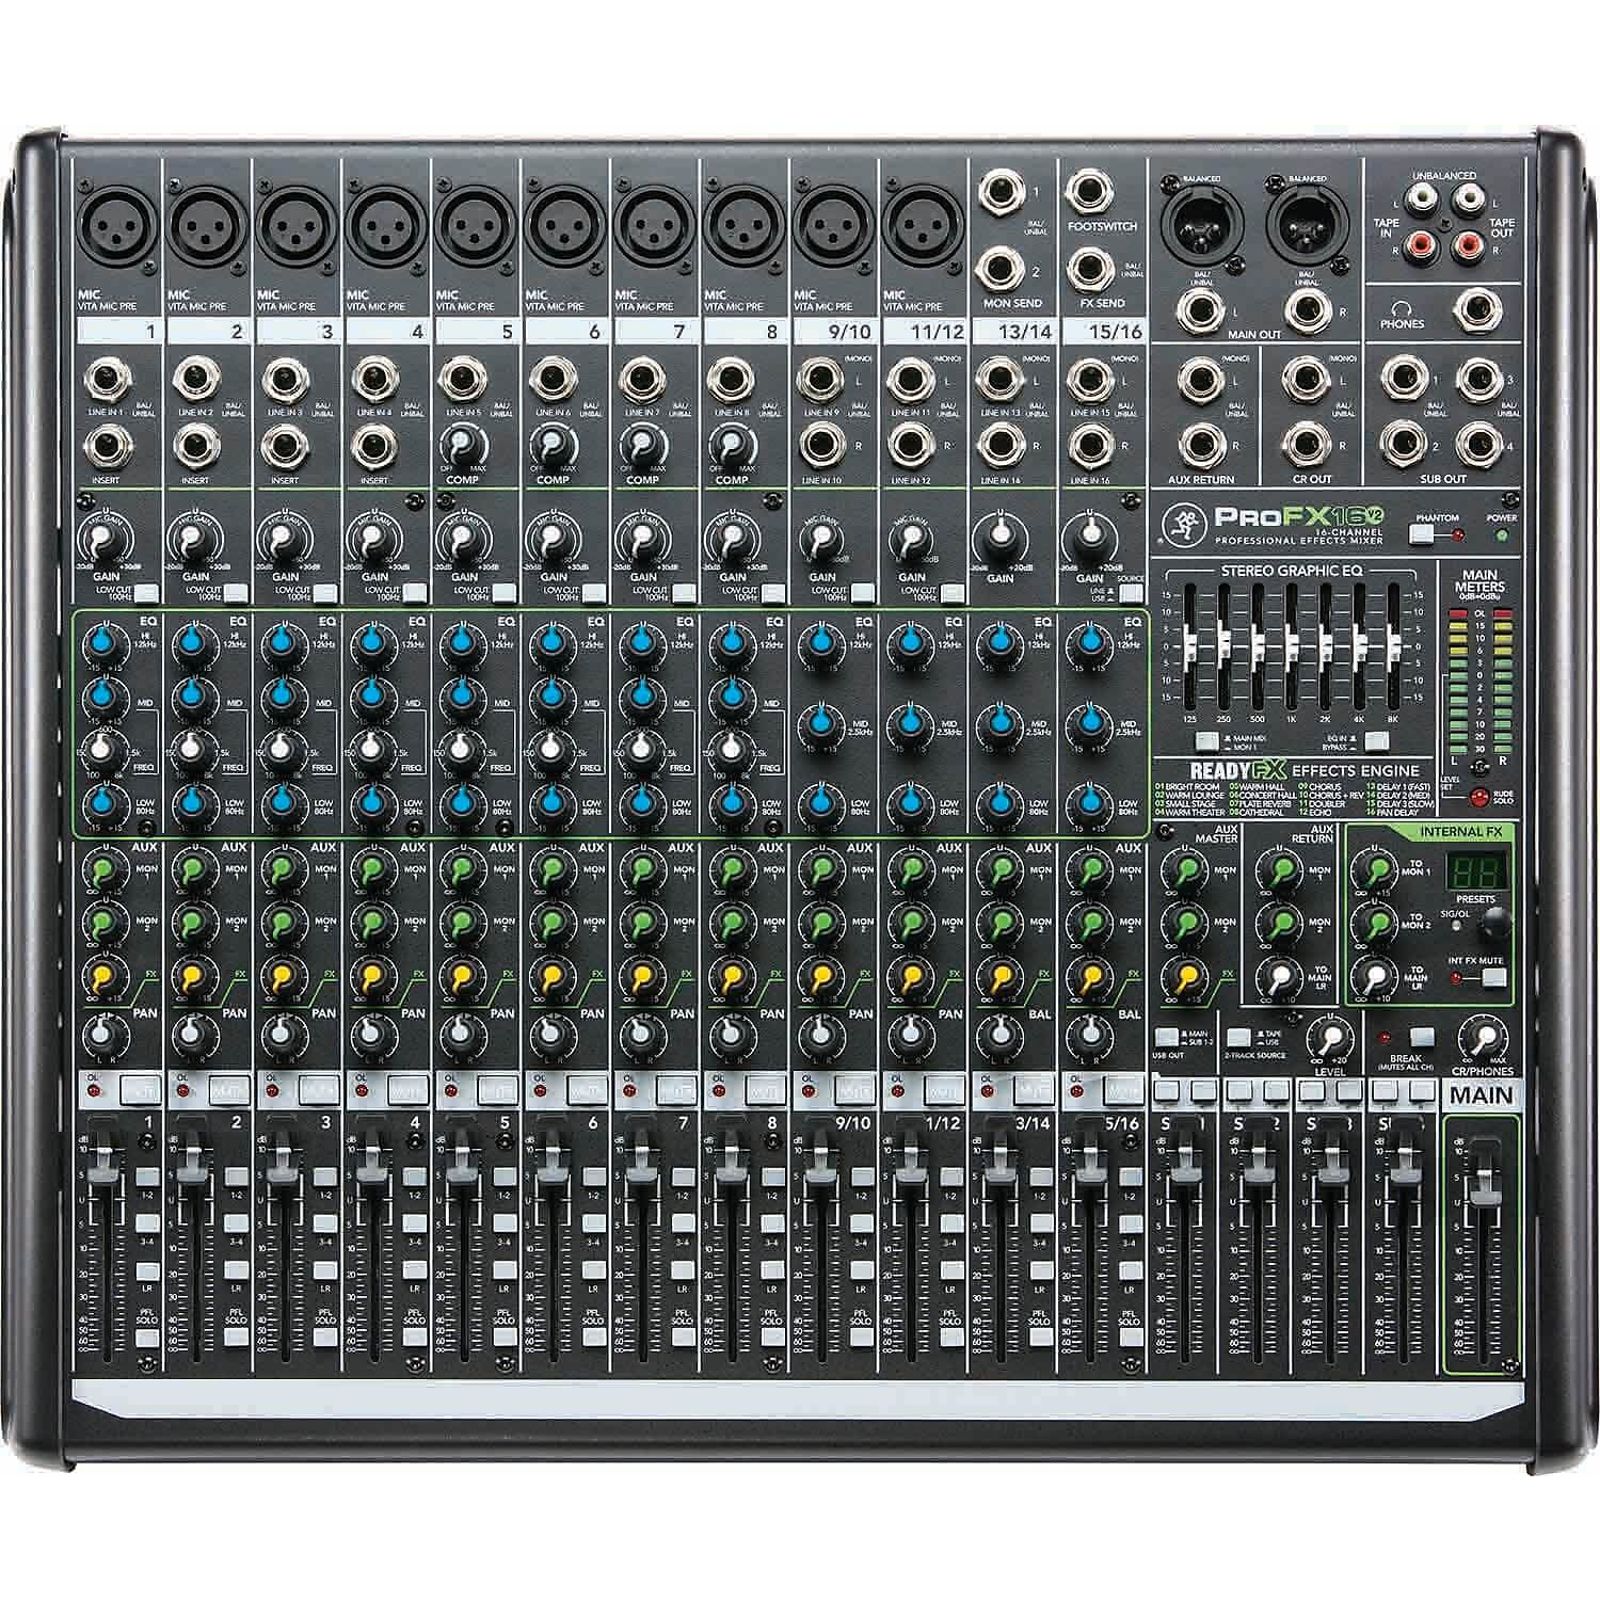Image resolution: width=1600 pixels, height=1600 pixels.
Task: Click the Footswitch jack
Action: point(1088,192)
